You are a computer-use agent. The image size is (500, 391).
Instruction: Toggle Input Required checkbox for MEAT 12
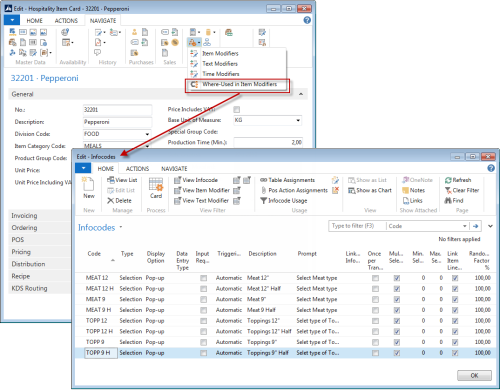(203, 278)
